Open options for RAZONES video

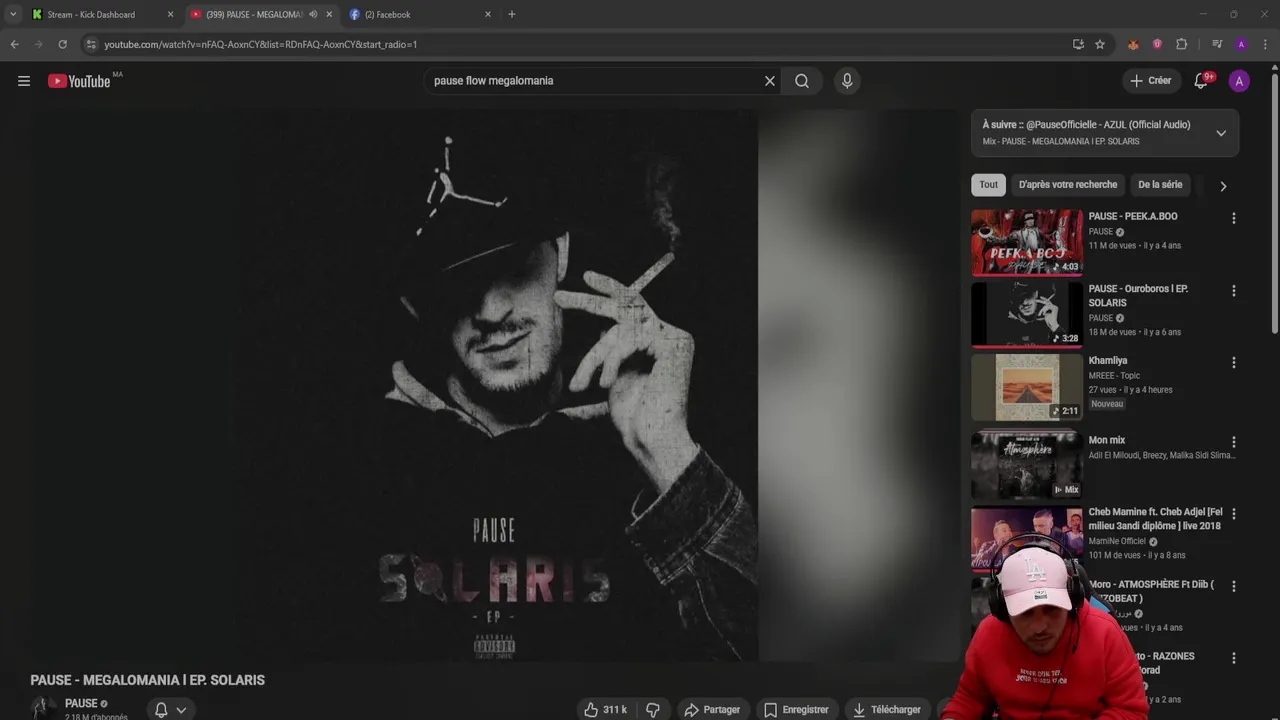coord(1233,658)
